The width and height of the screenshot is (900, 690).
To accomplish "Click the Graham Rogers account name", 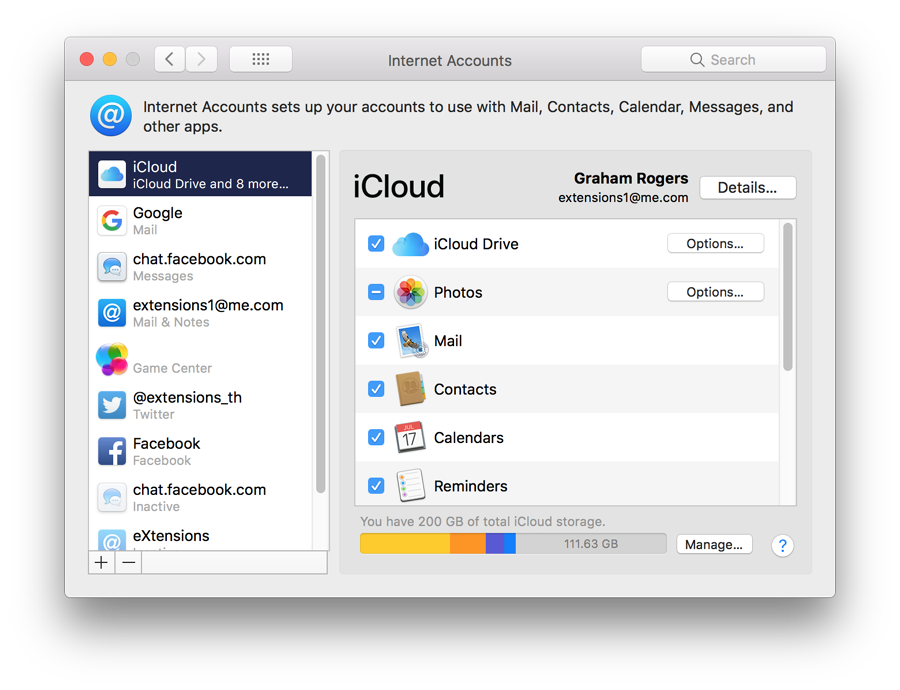I will tap(631, 179).
